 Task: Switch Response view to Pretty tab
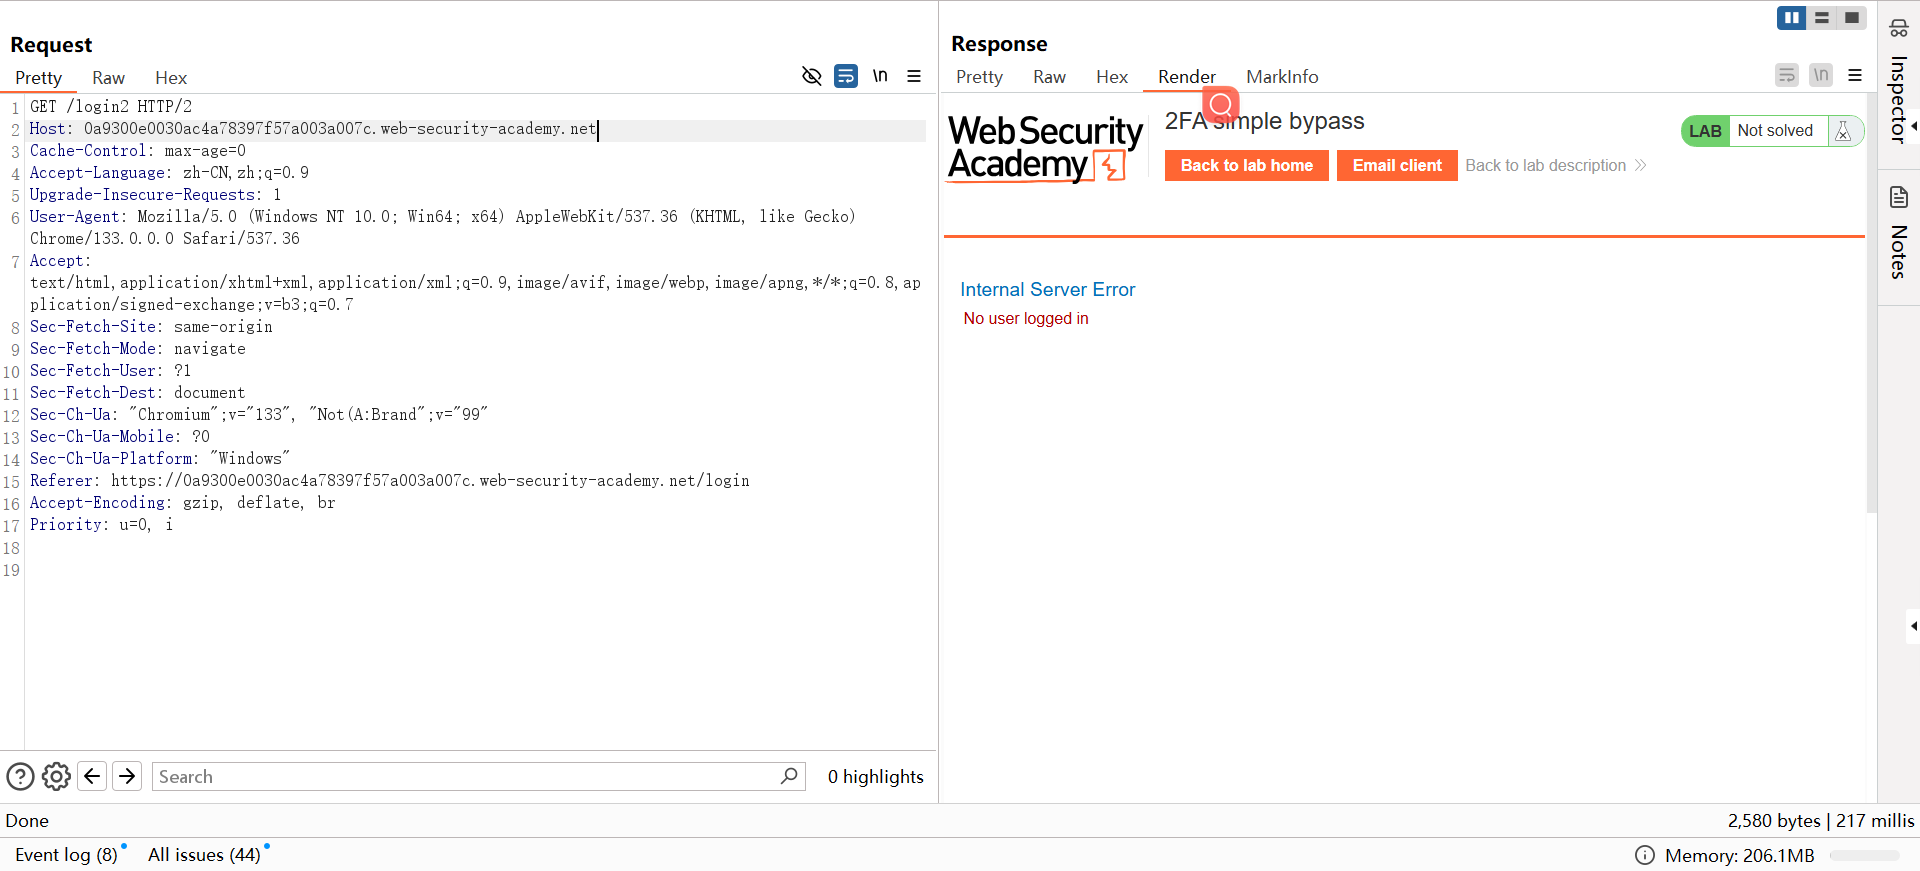click(978, 77)
